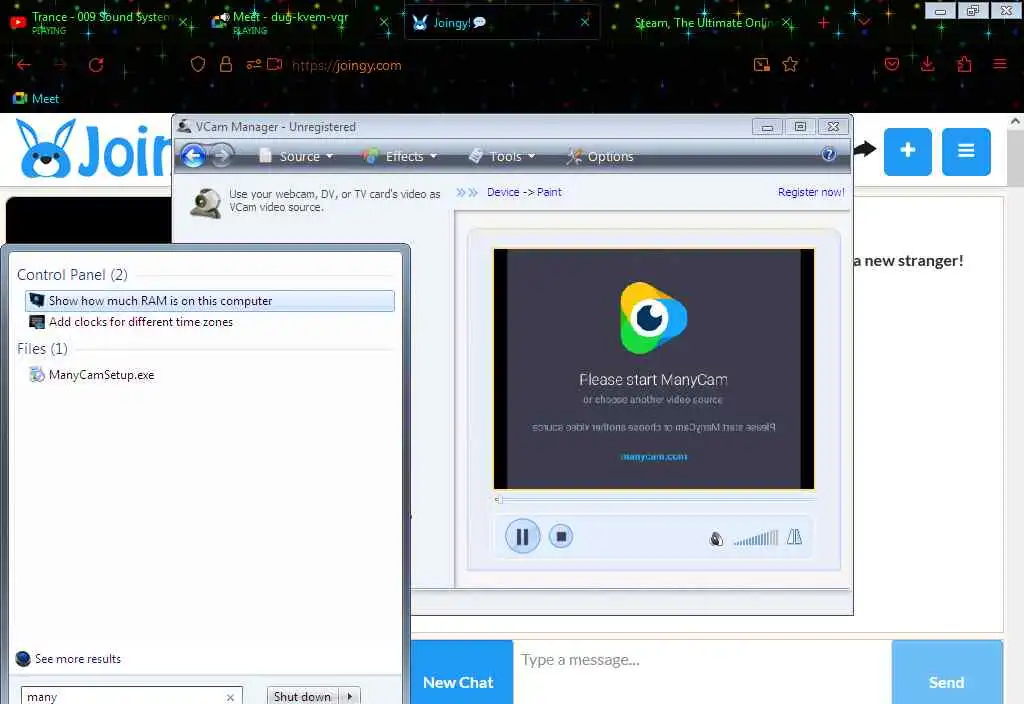Toggle the mirror flip icon in VCam

point(794,537)
